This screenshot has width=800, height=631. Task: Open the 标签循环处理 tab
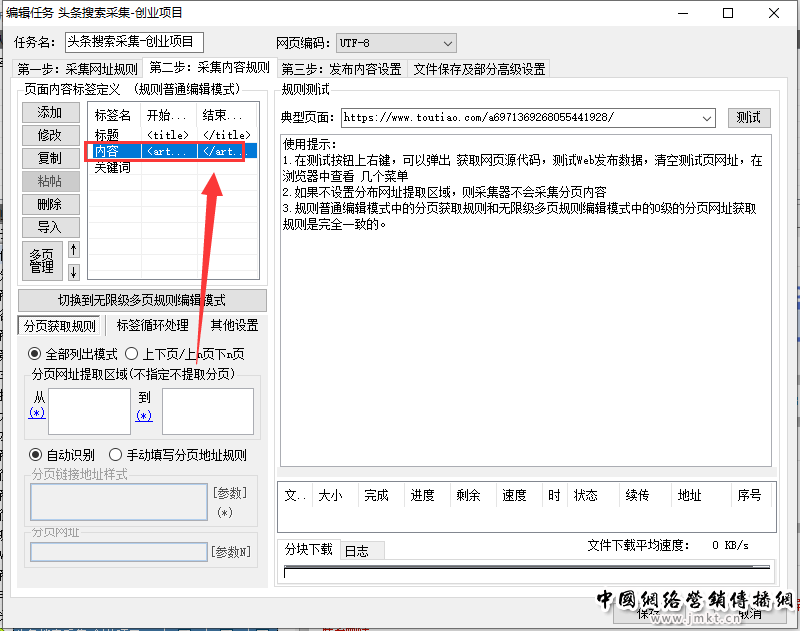(x=152, y=326)
